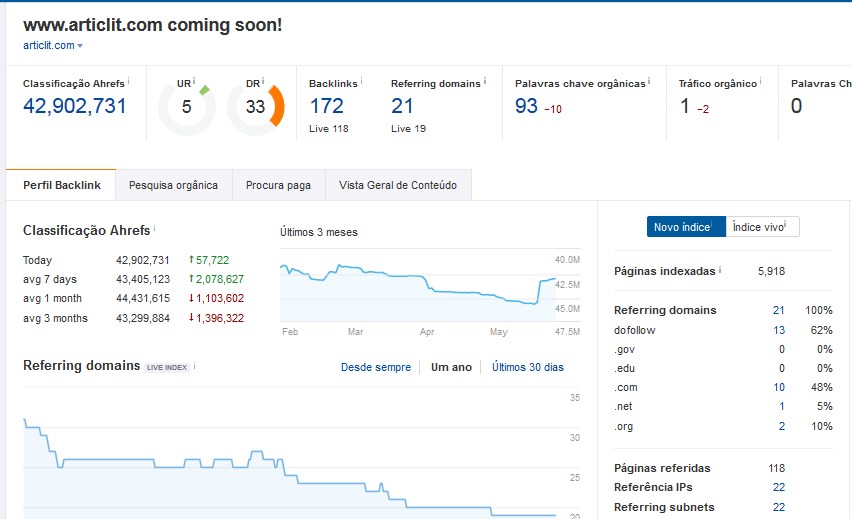
Task: Click info icon next to Páginas indexadas
Action: pos(721,270)
